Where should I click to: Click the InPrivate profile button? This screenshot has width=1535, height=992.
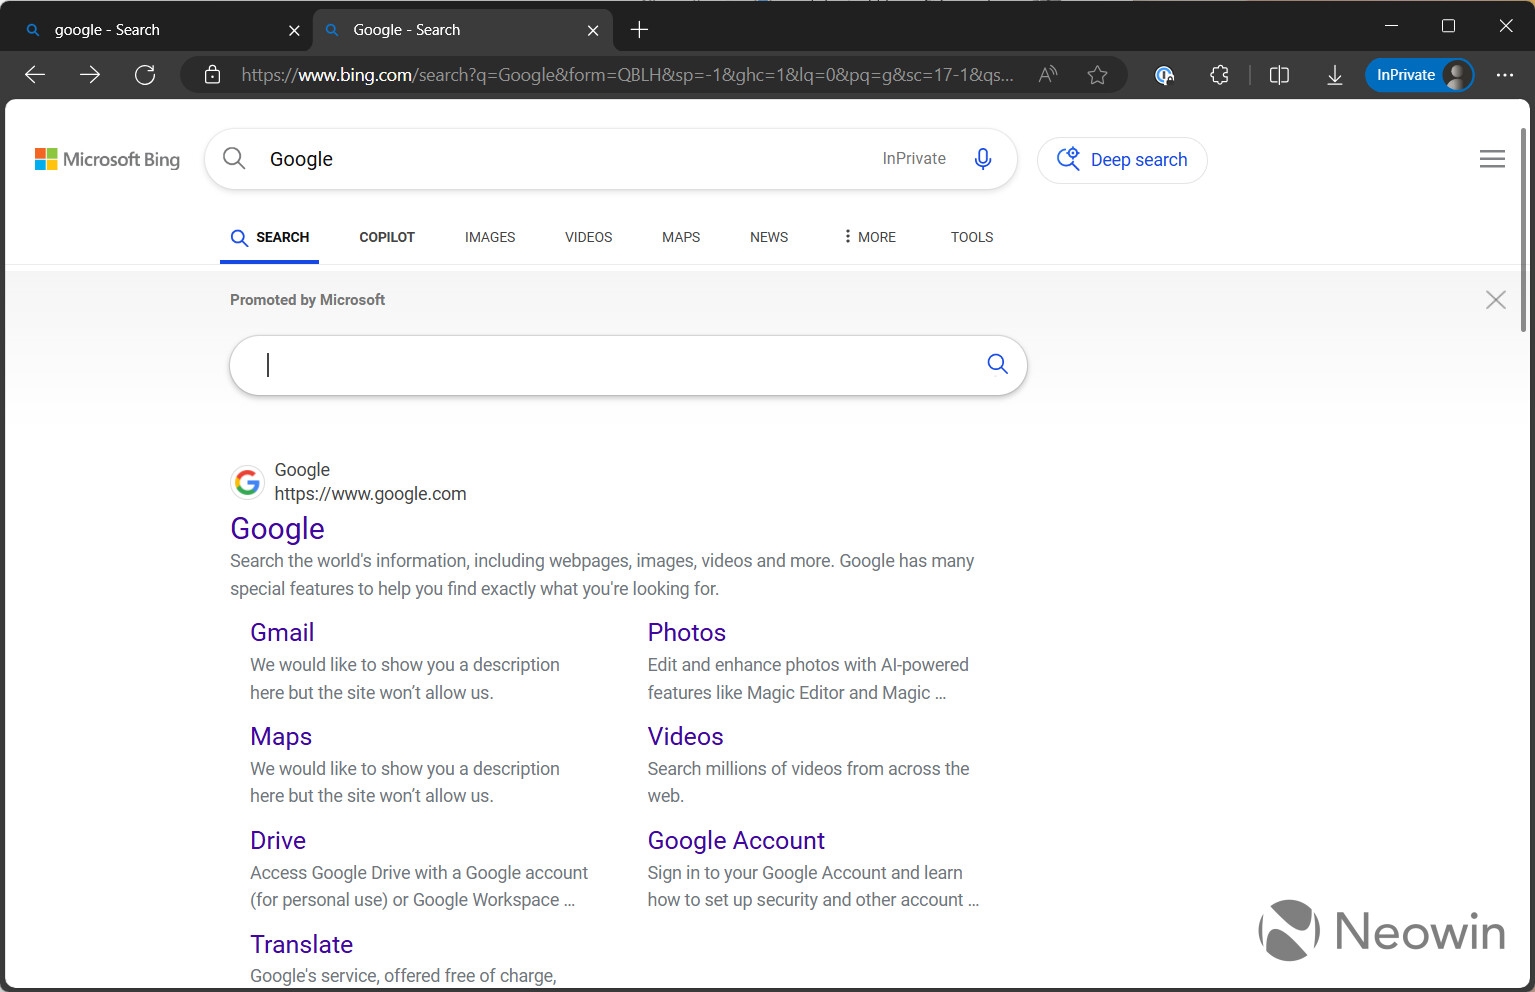tap(1419, 75)
